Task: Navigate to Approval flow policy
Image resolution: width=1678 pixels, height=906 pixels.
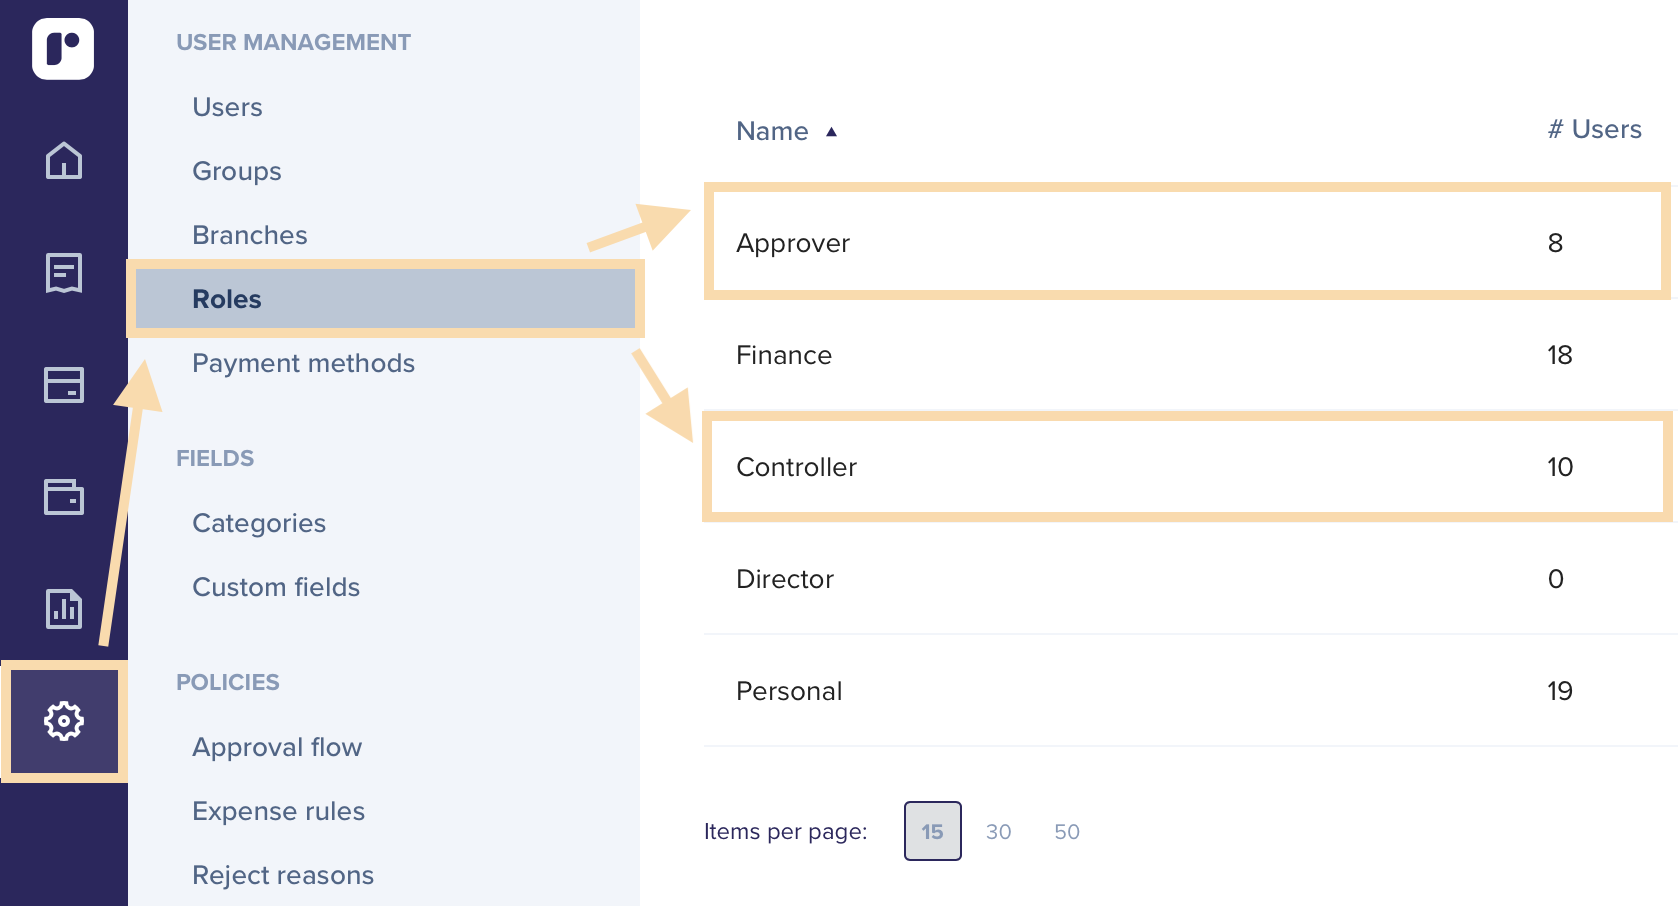Action: coord(276,747)
